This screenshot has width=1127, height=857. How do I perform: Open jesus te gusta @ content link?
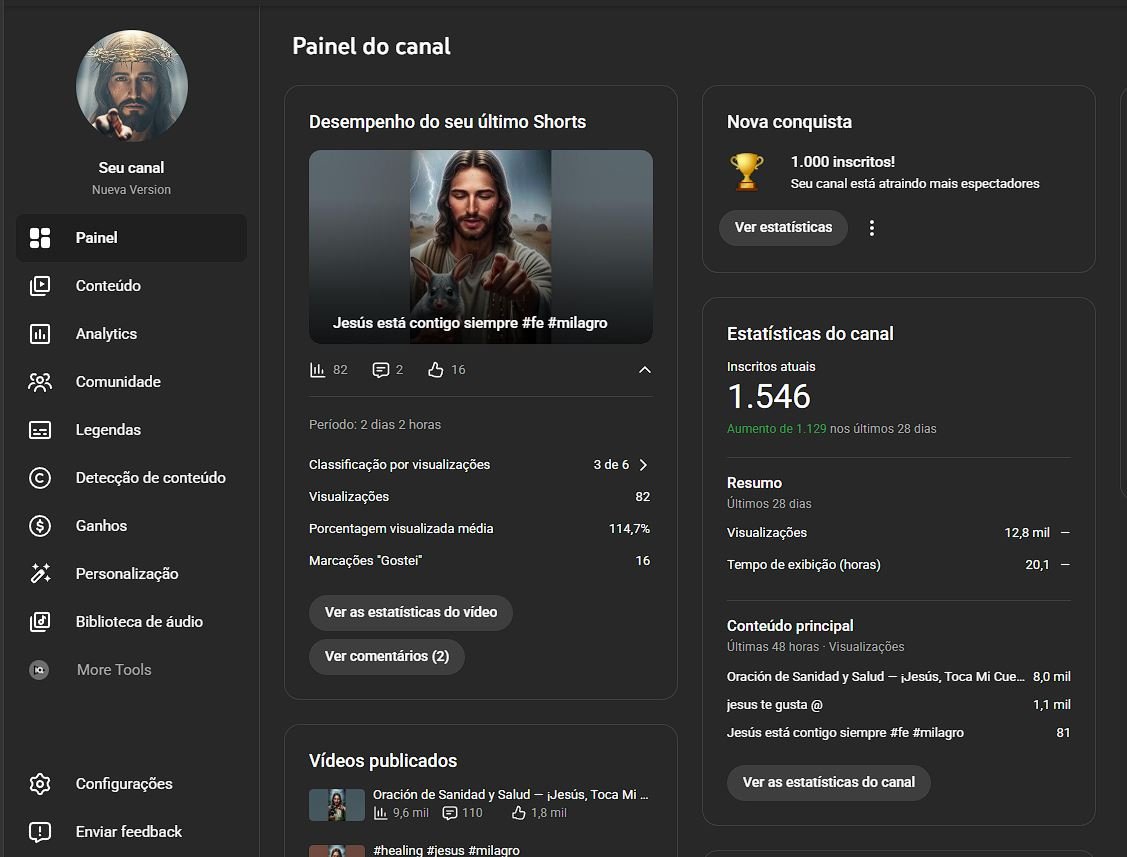[x=774, y=705]
